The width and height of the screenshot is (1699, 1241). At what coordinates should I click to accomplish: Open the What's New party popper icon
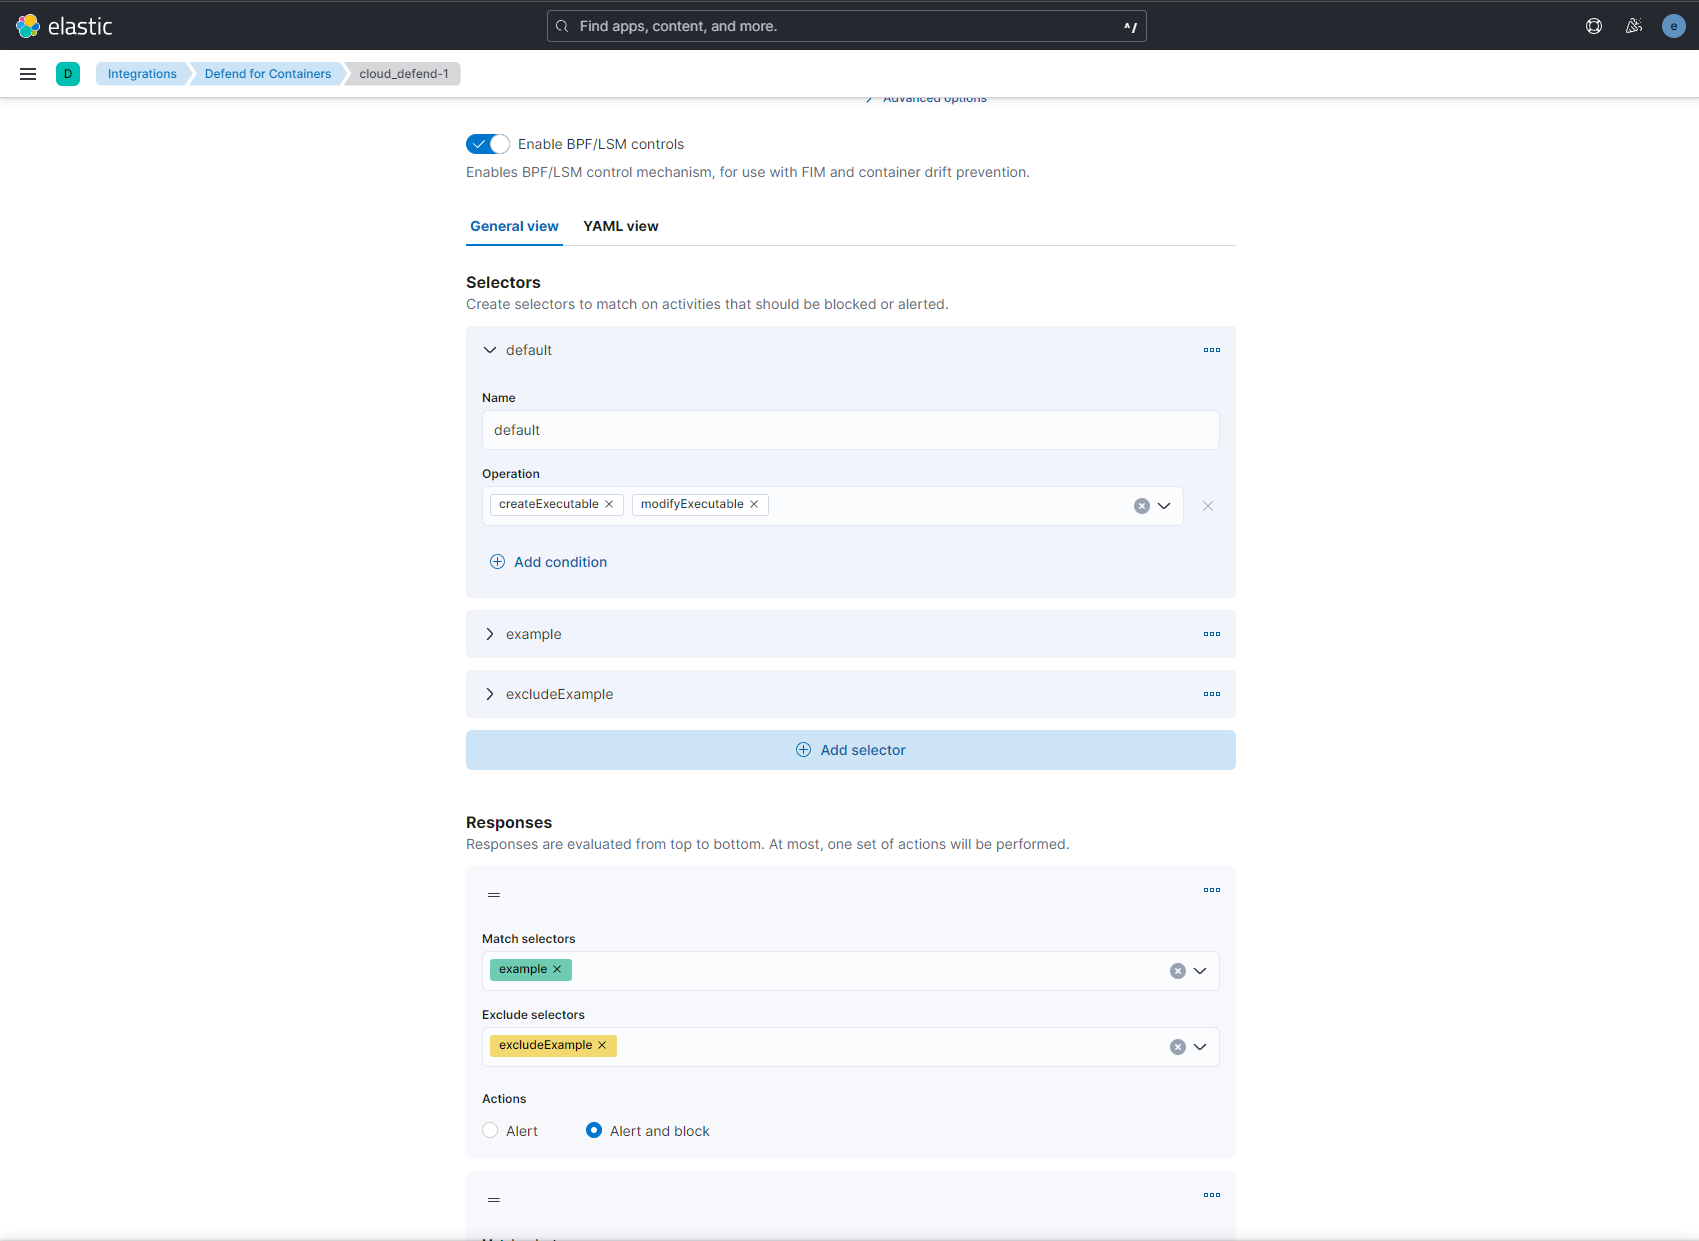[1633, 25]
